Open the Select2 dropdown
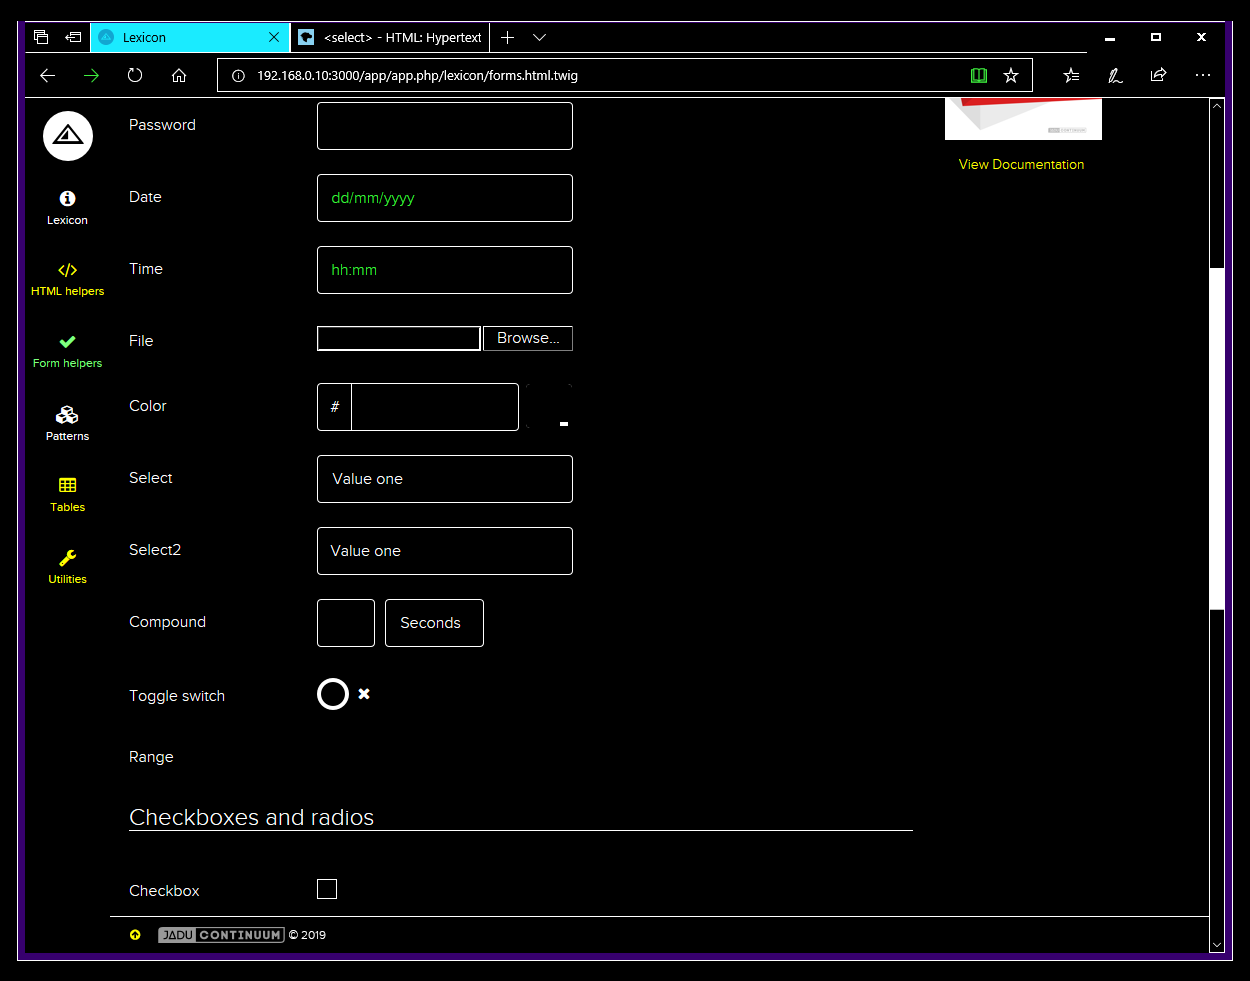The width and height of the screenshot is (1250, 981). coord(445,551)
